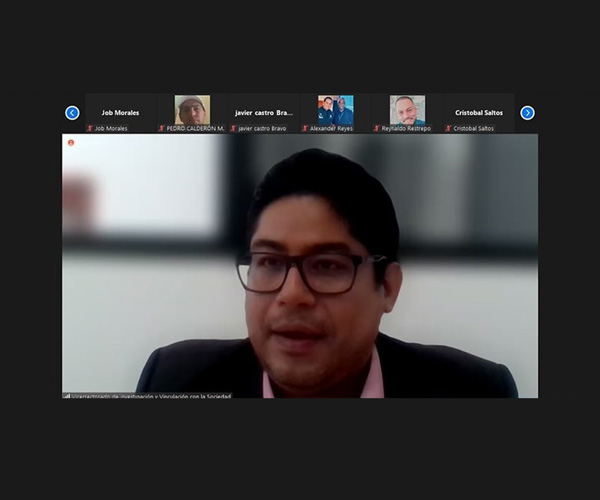Click the signal strength icon on speaker label
600x500 pixels.
pyautogui.click(x=67, y=396)
